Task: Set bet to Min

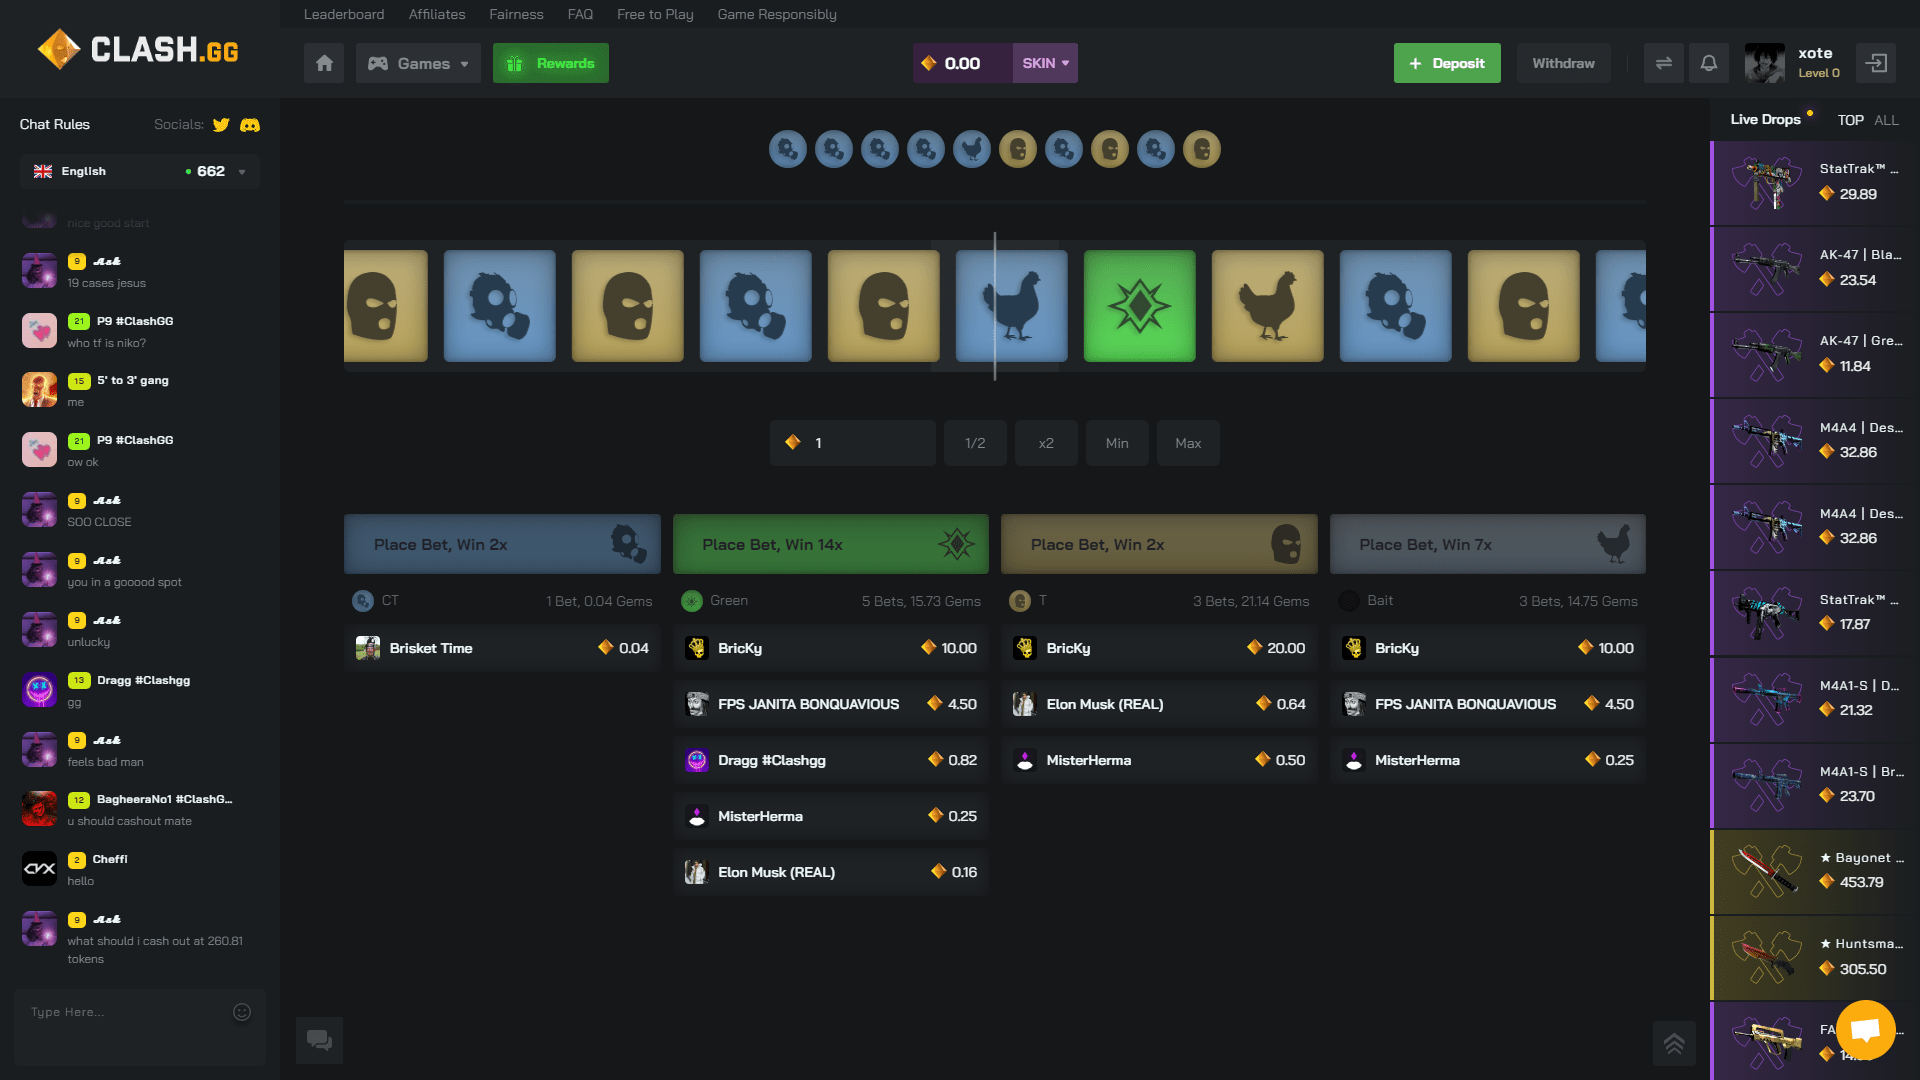Action: [1117, 443]
